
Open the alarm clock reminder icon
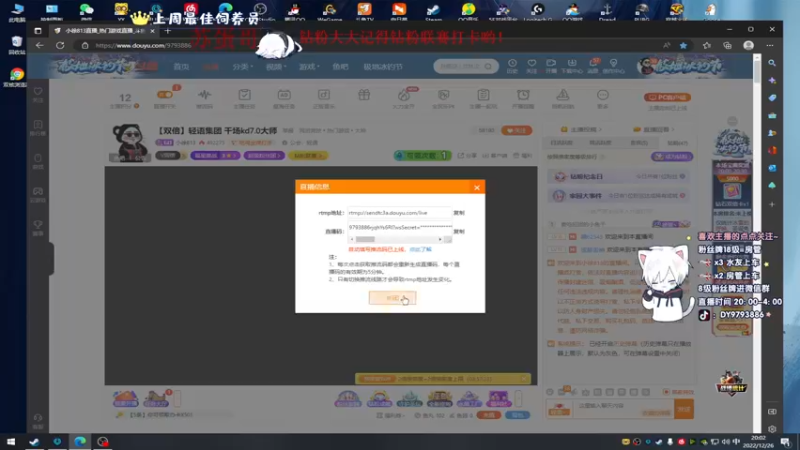523,95
